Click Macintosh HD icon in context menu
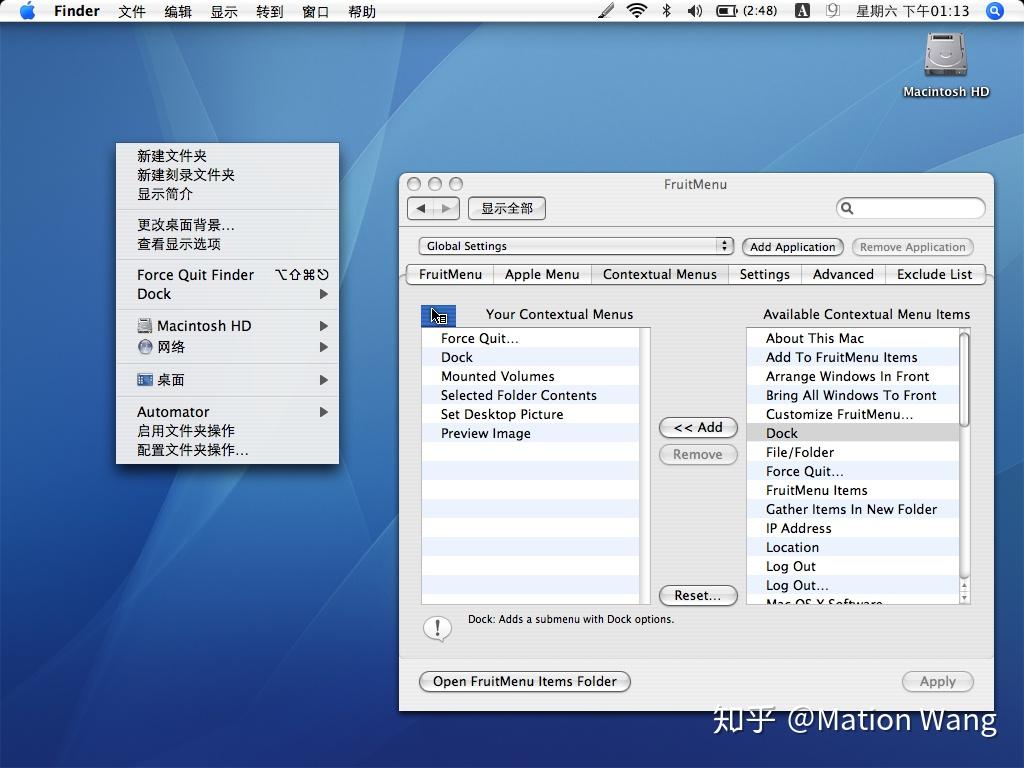The image size is (1024, 768). pos(145,325)
